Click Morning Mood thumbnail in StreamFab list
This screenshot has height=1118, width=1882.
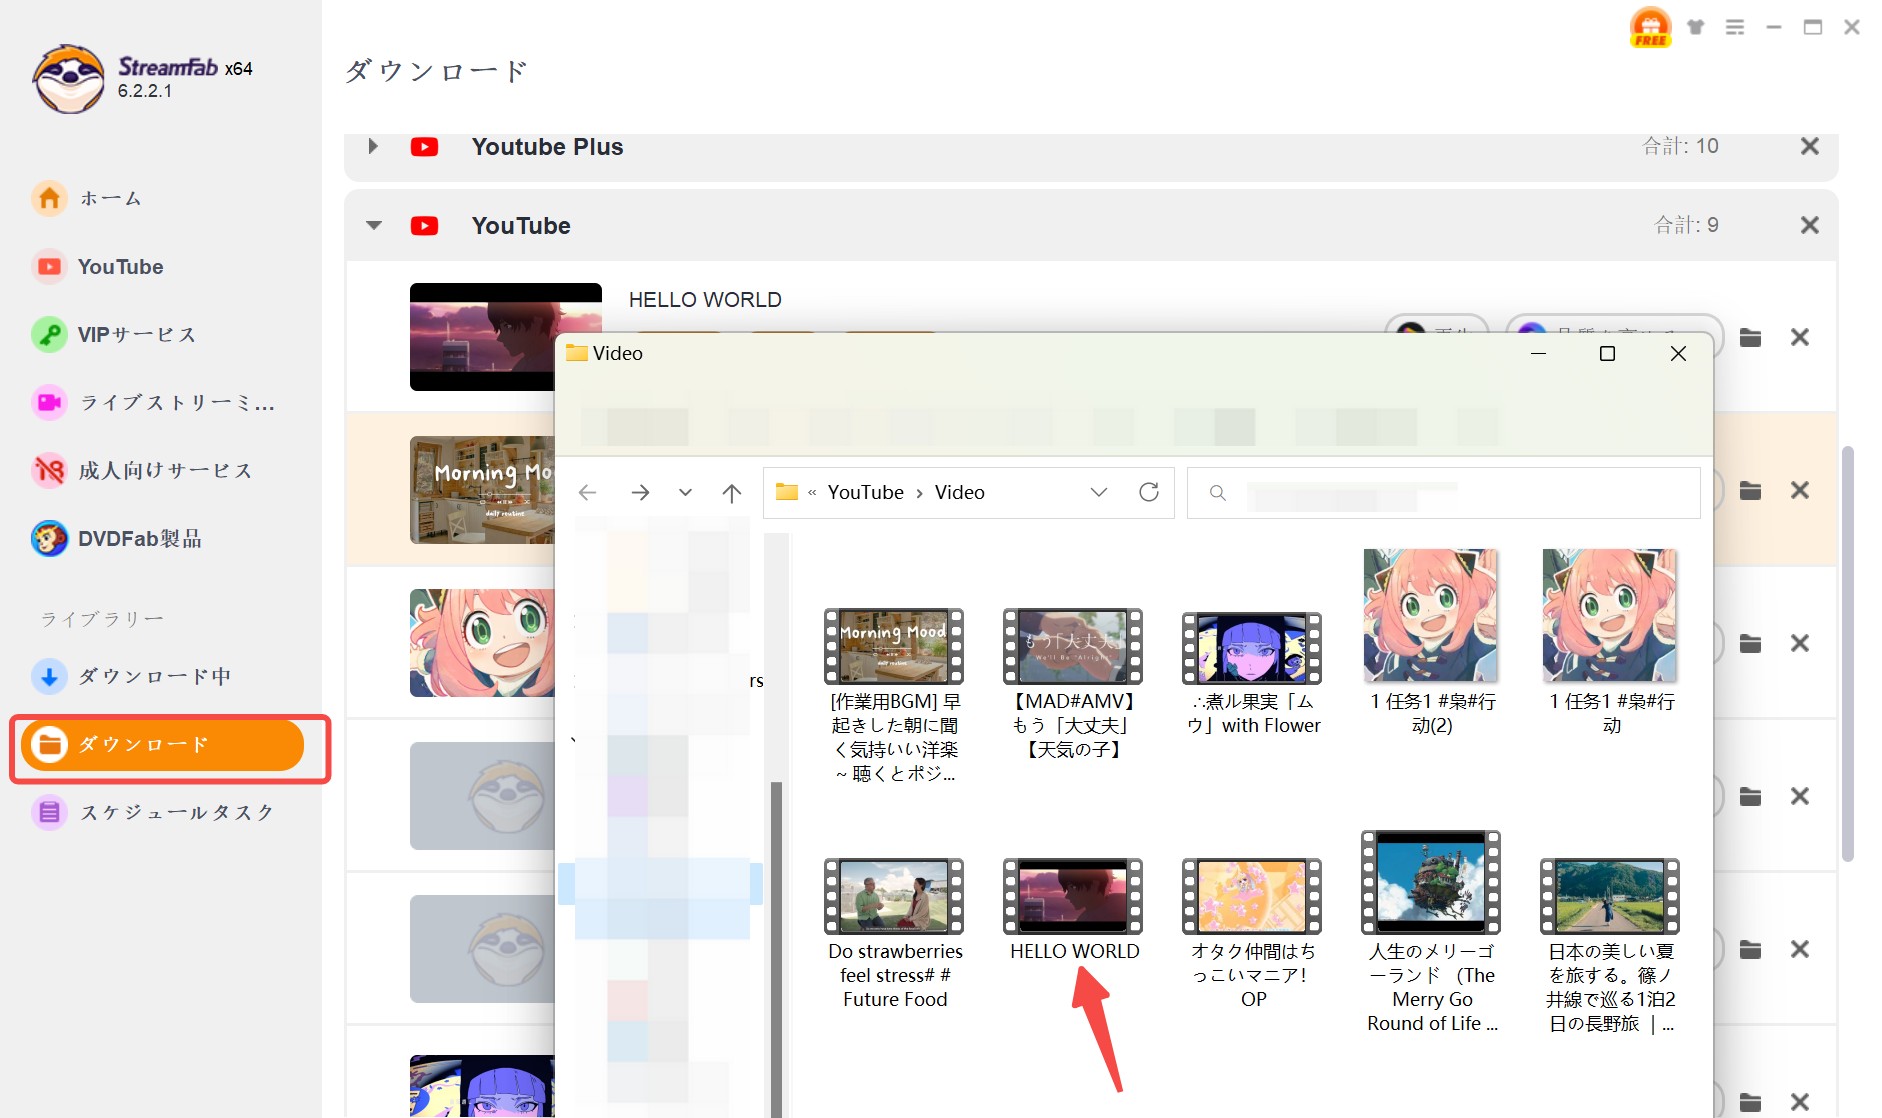point(482,490)
